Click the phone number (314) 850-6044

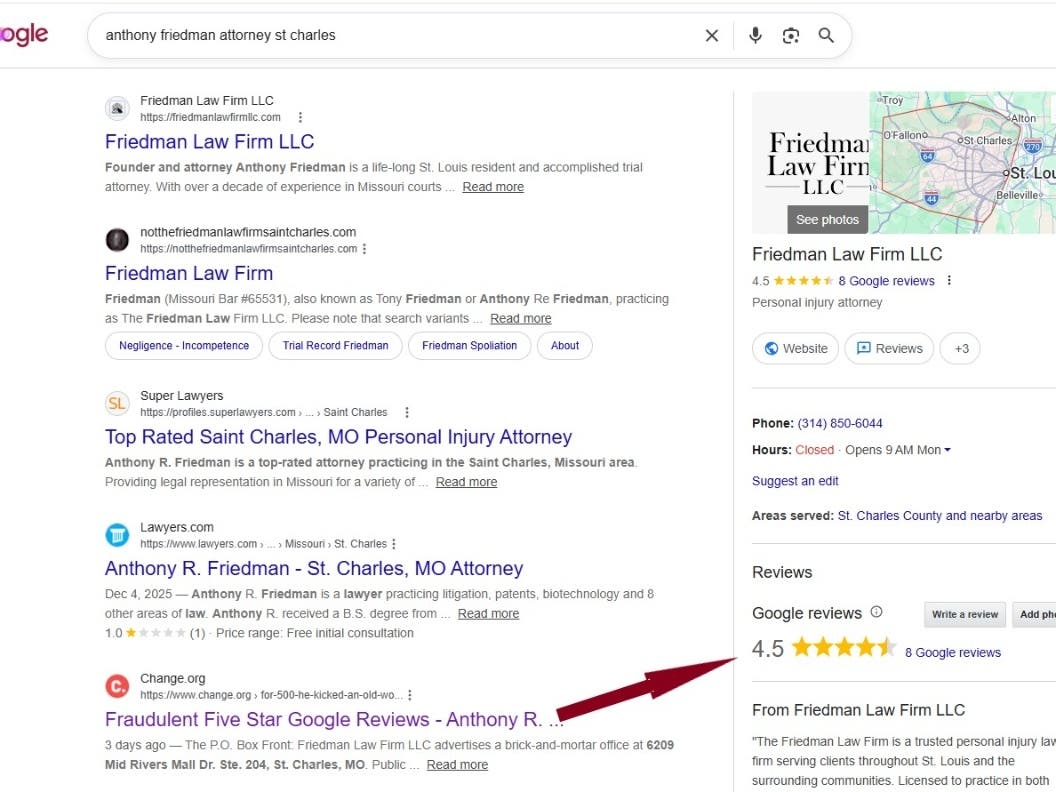click(x=840, y=424)
